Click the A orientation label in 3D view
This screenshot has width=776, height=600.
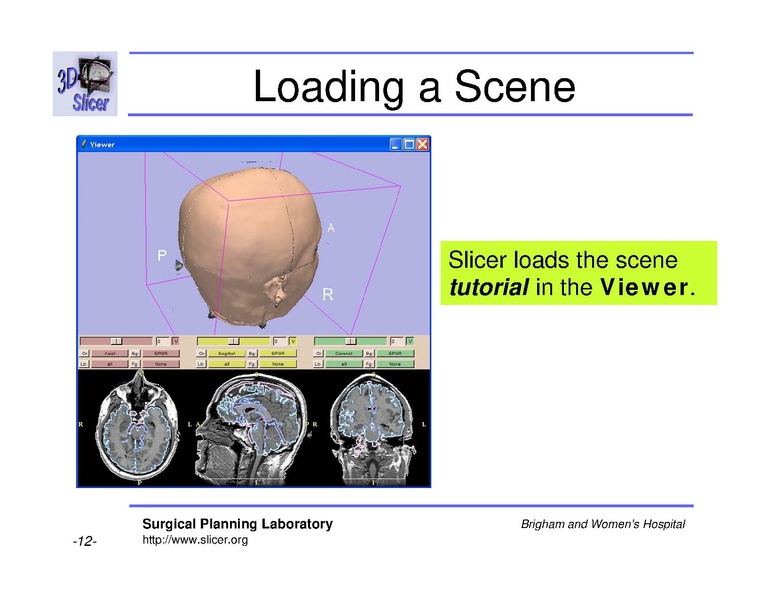(x=331, y=228)
